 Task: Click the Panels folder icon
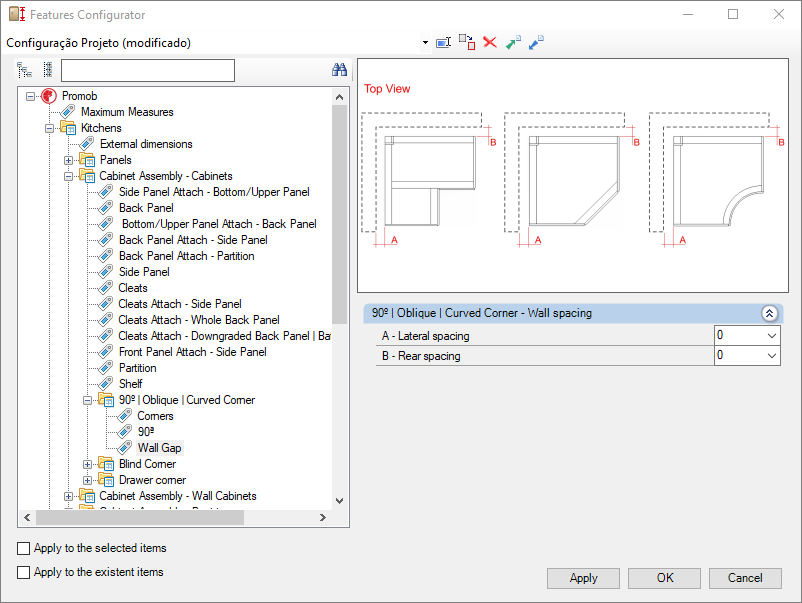tap(87, 160)
